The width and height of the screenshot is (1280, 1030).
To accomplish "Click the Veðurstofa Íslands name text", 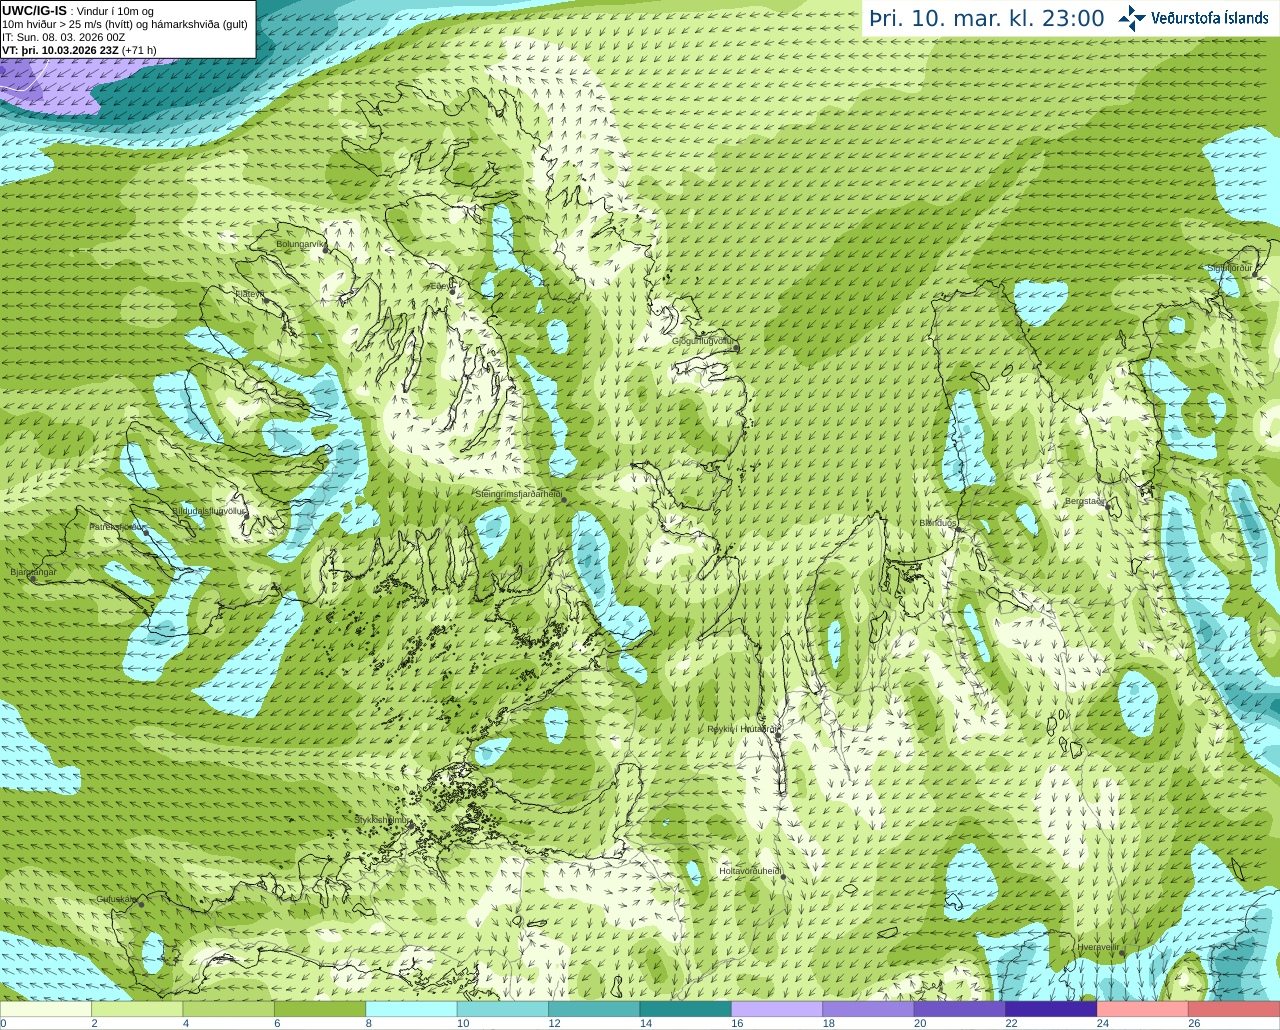I will (1209, 18).
